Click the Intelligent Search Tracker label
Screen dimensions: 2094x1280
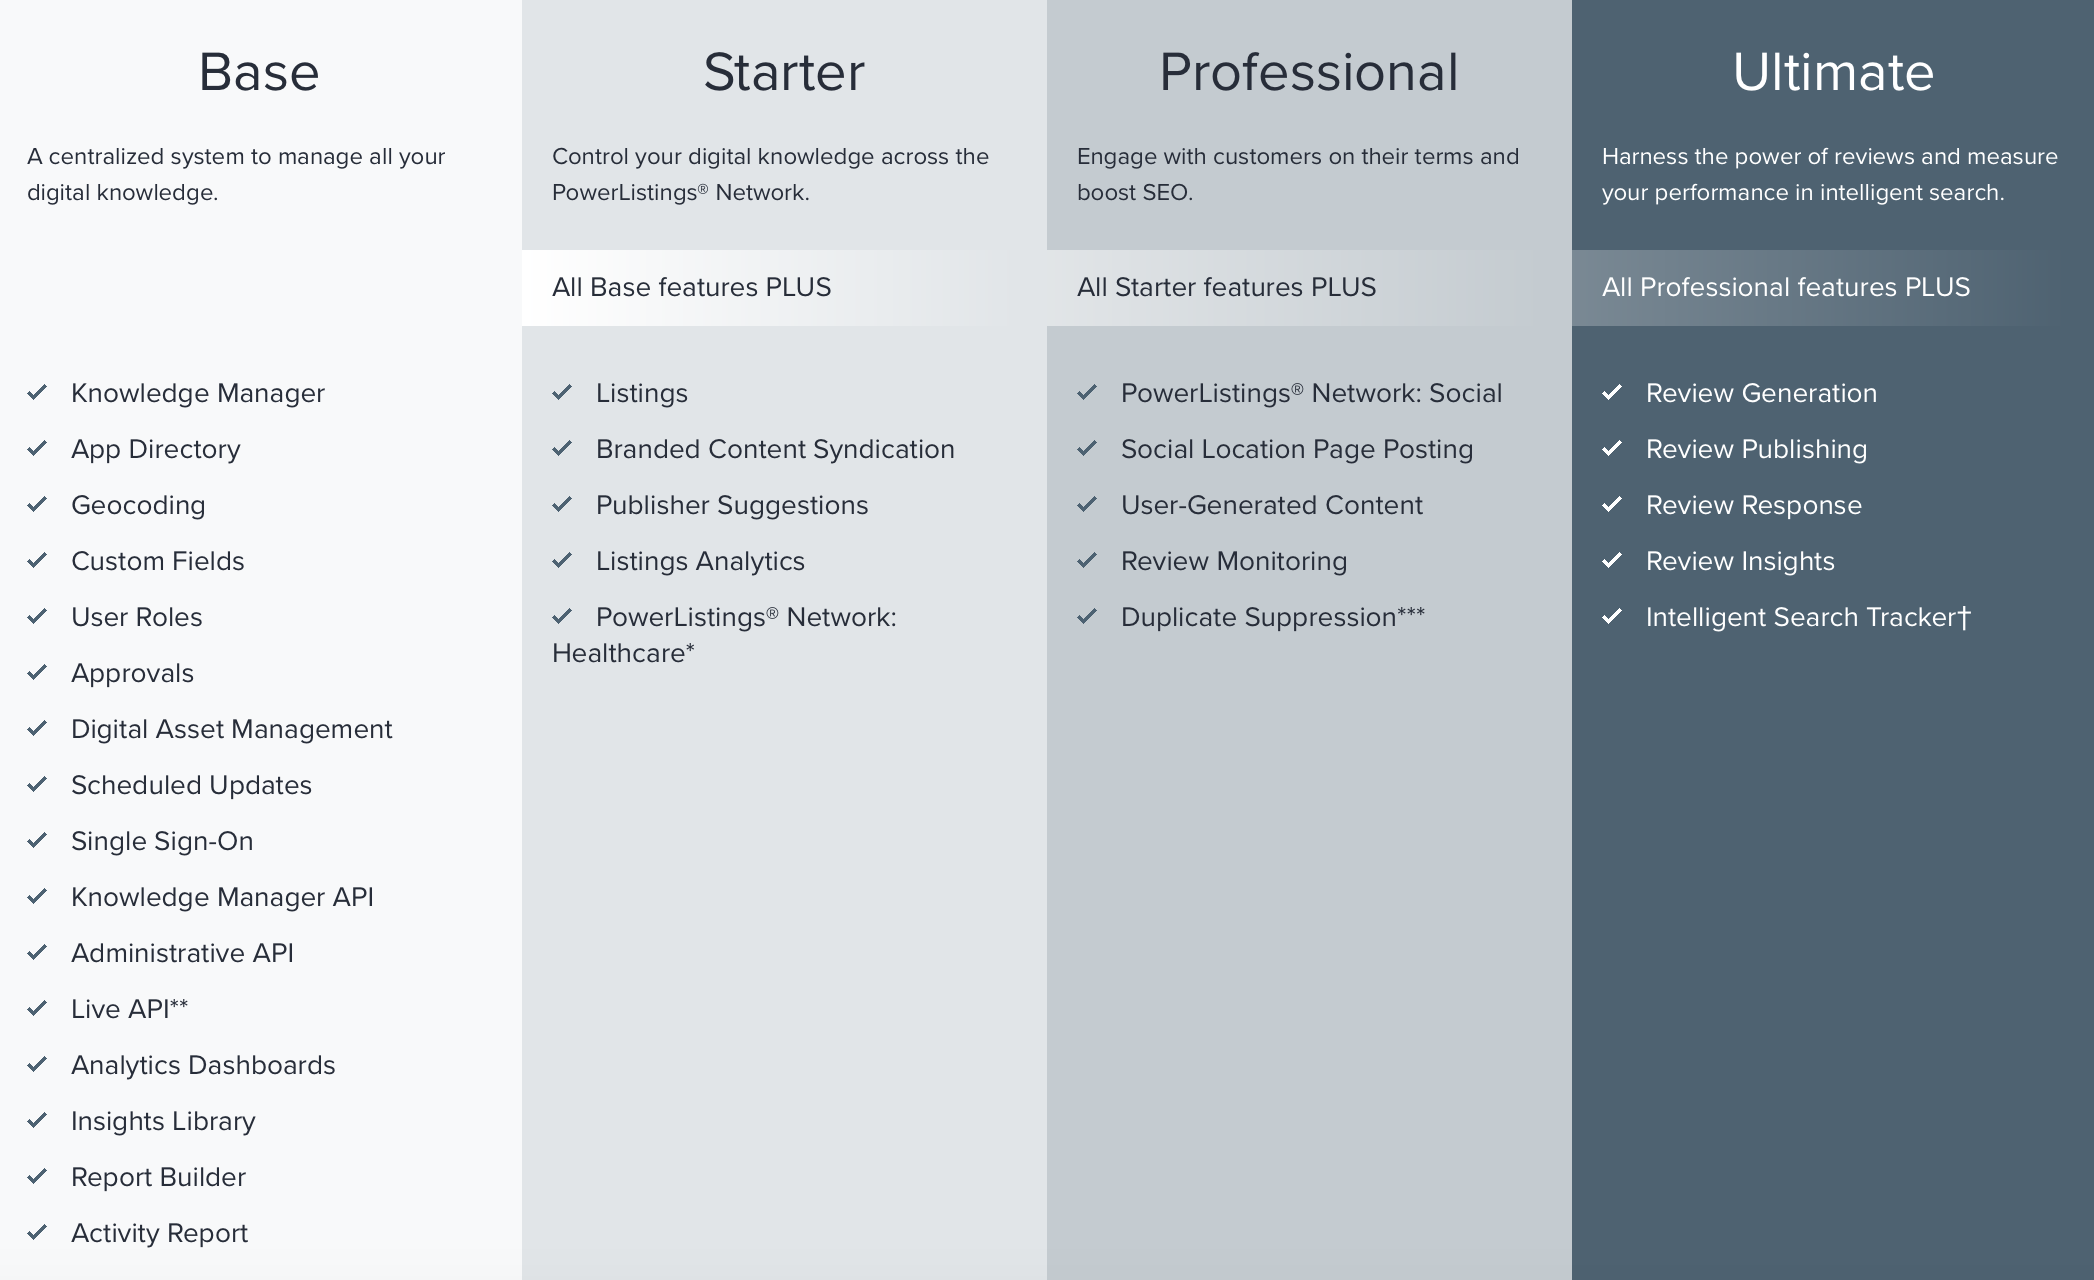tap(1808, 617)
